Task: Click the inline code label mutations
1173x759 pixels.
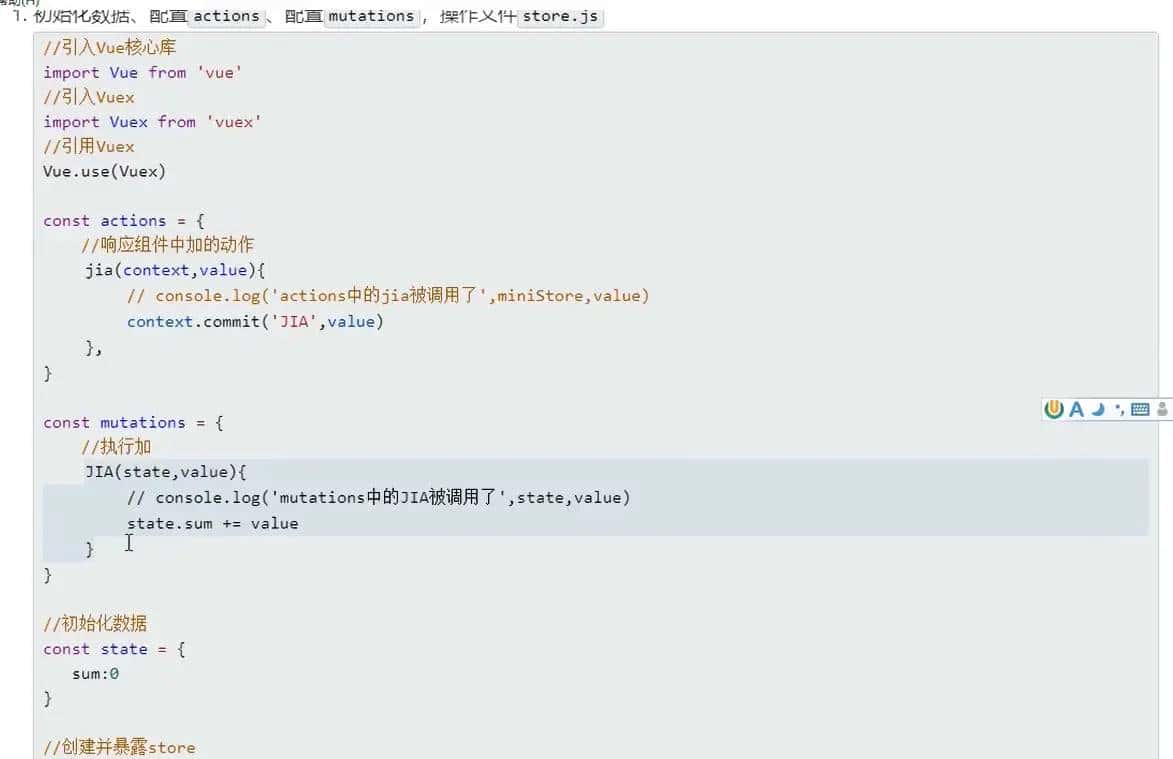Action: click(371, 16)
